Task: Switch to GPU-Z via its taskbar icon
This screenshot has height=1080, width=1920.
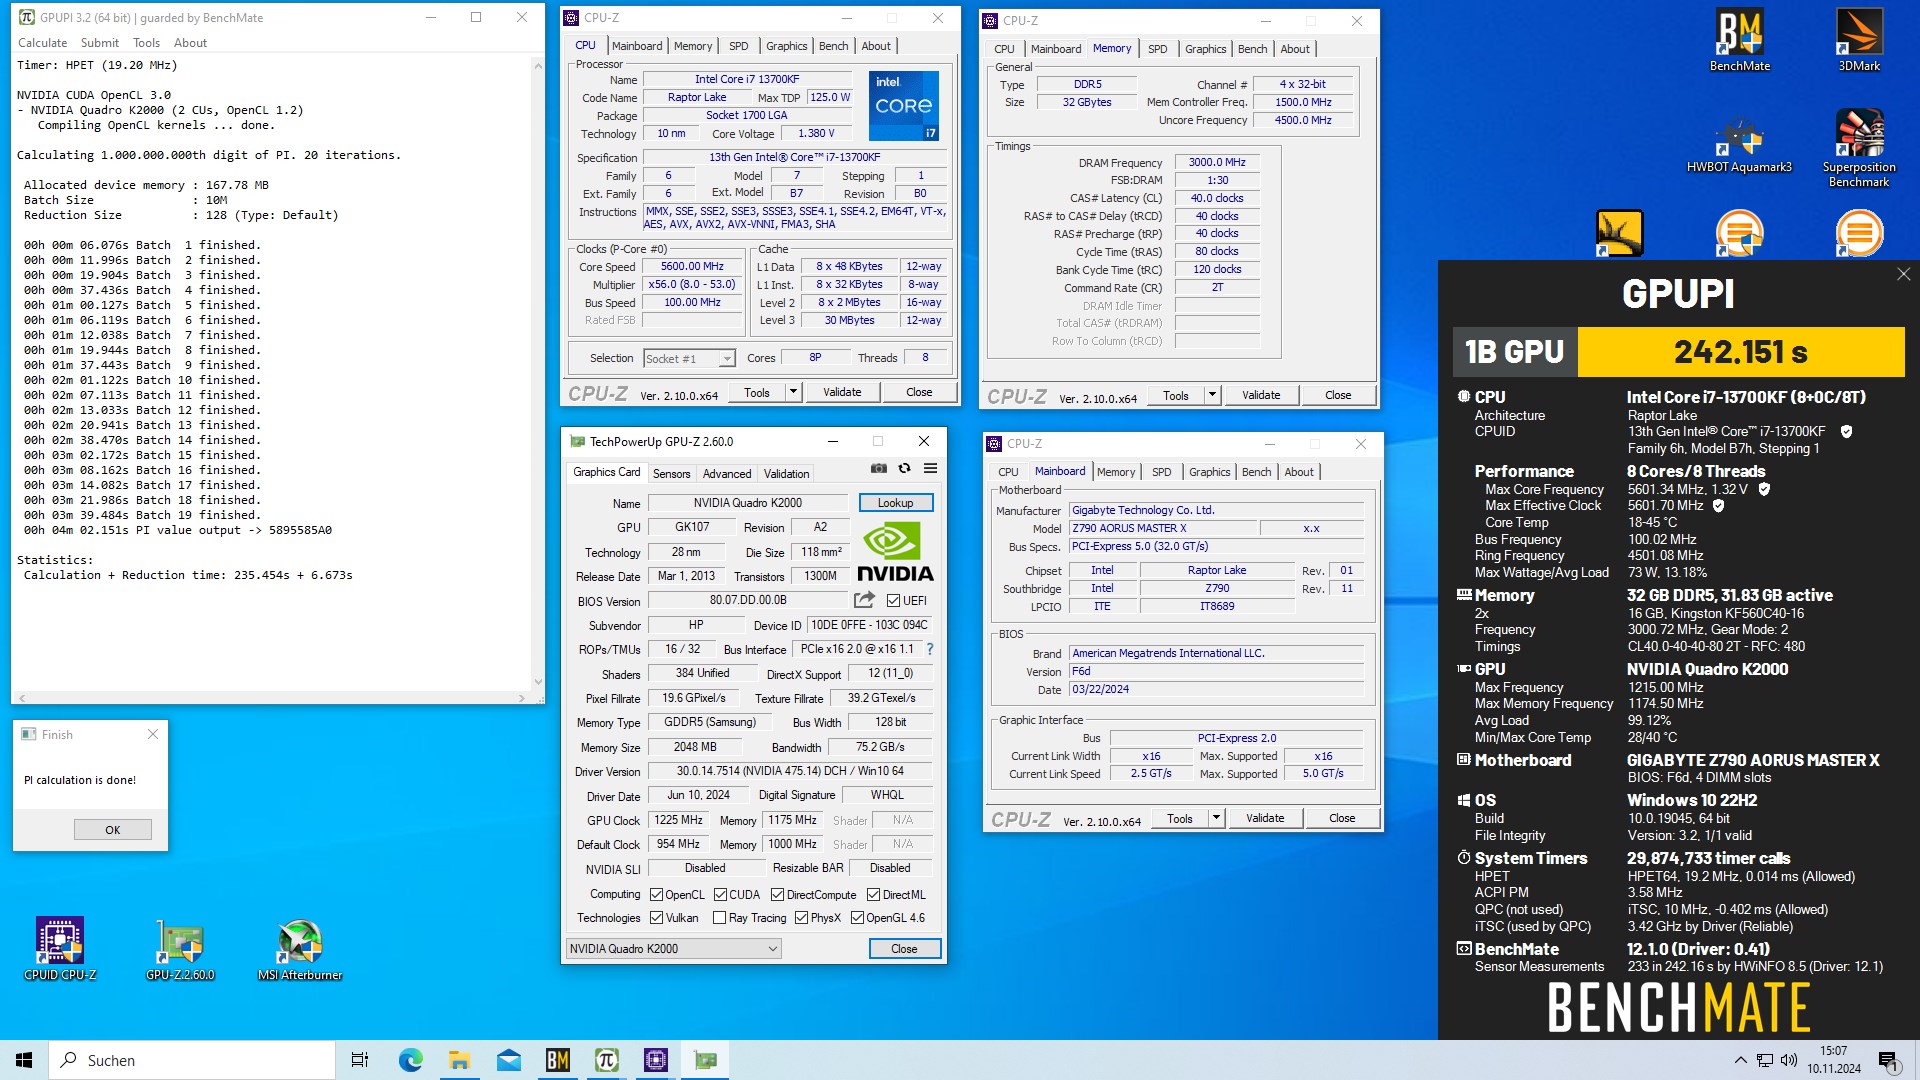Action: coord(705,1060)
